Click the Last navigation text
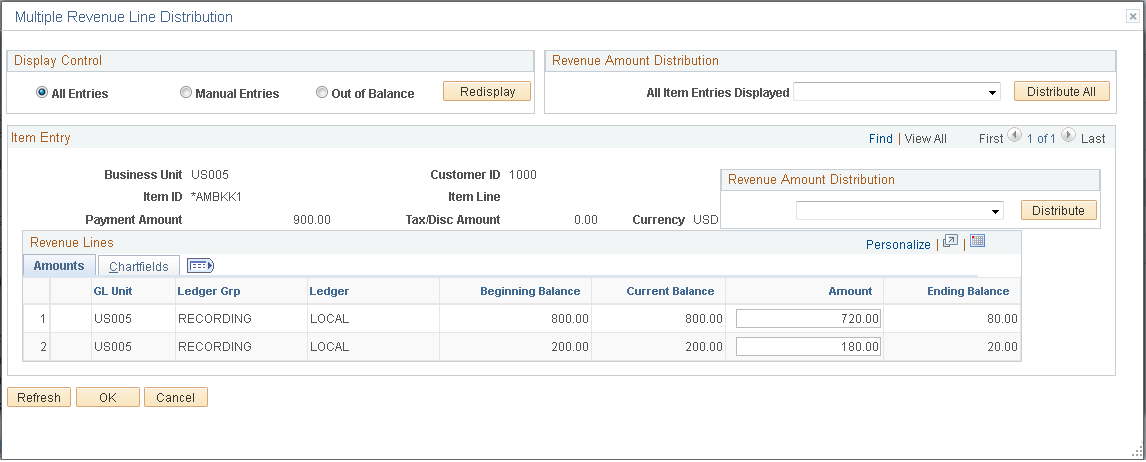This screenshot has height=462, width=1146. click(1093, 138)
